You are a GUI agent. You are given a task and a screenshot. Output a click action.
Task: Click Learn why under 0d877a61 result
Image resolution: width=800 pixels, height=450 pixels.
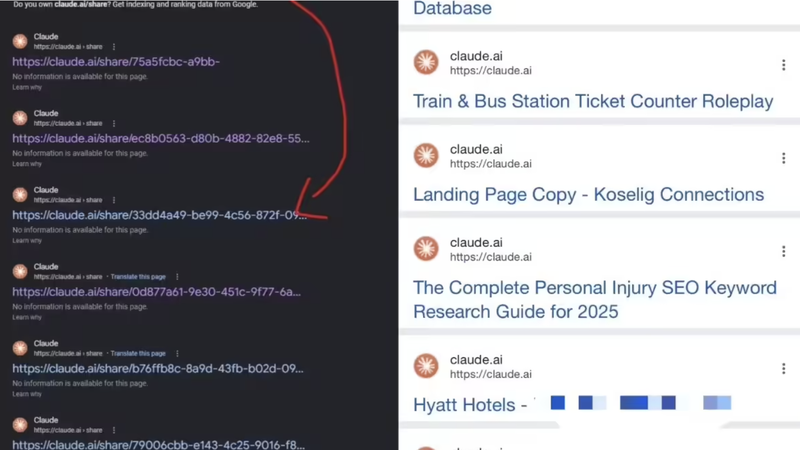(27, 317)
